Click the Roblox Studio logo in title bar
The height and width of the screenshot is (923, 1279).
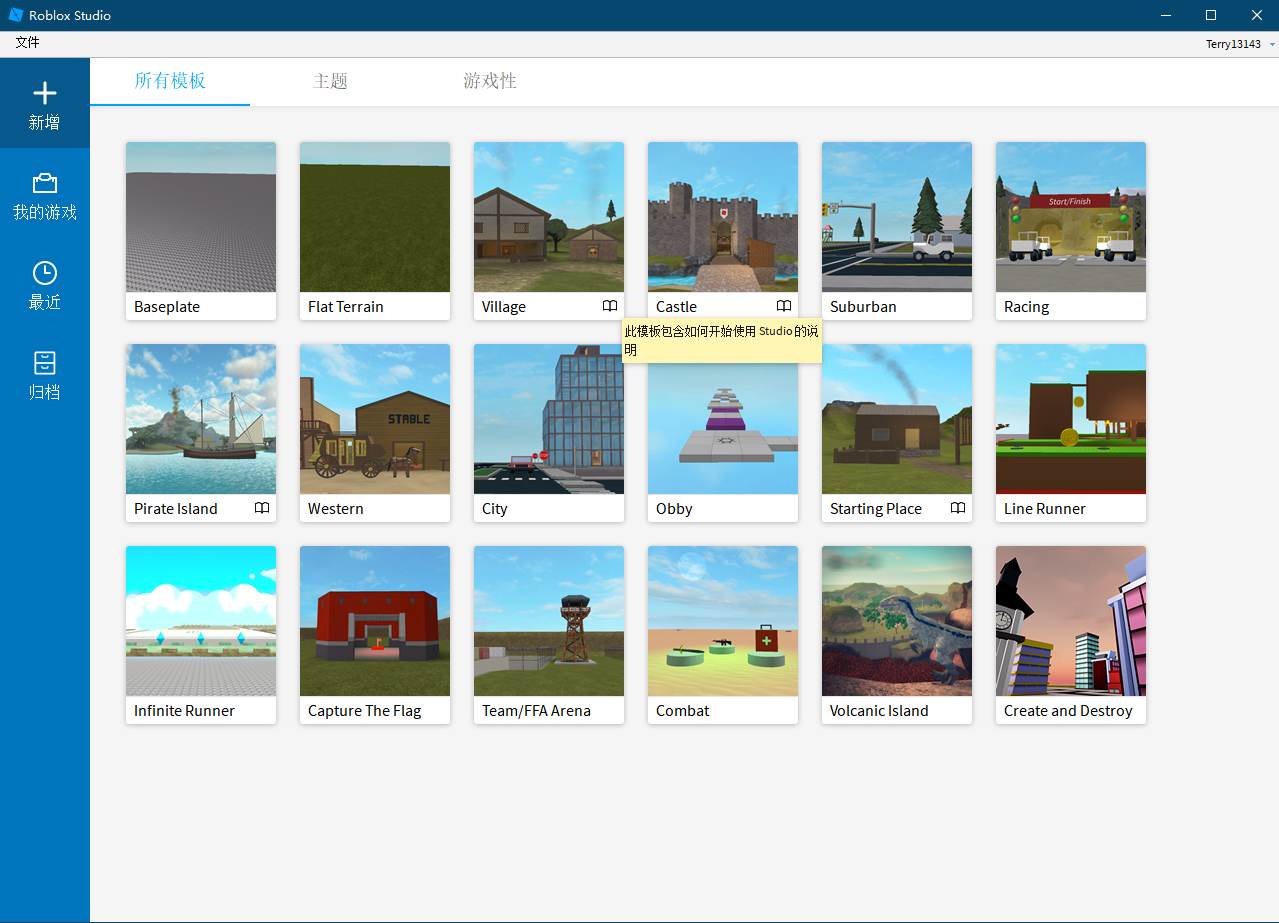pyautogui.click(x=15, y=15)
